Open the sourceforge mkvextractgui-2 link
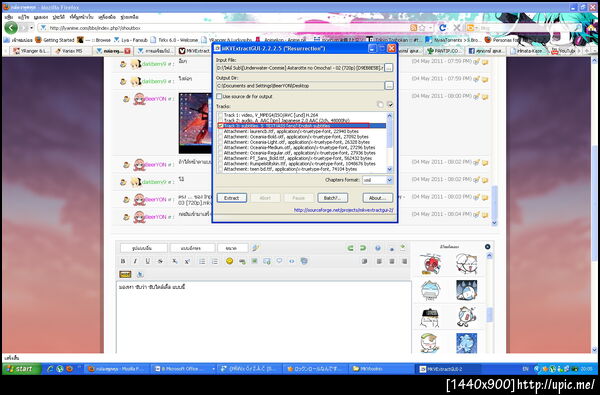The height and width of the screenshot is (395, 600). 343,210
